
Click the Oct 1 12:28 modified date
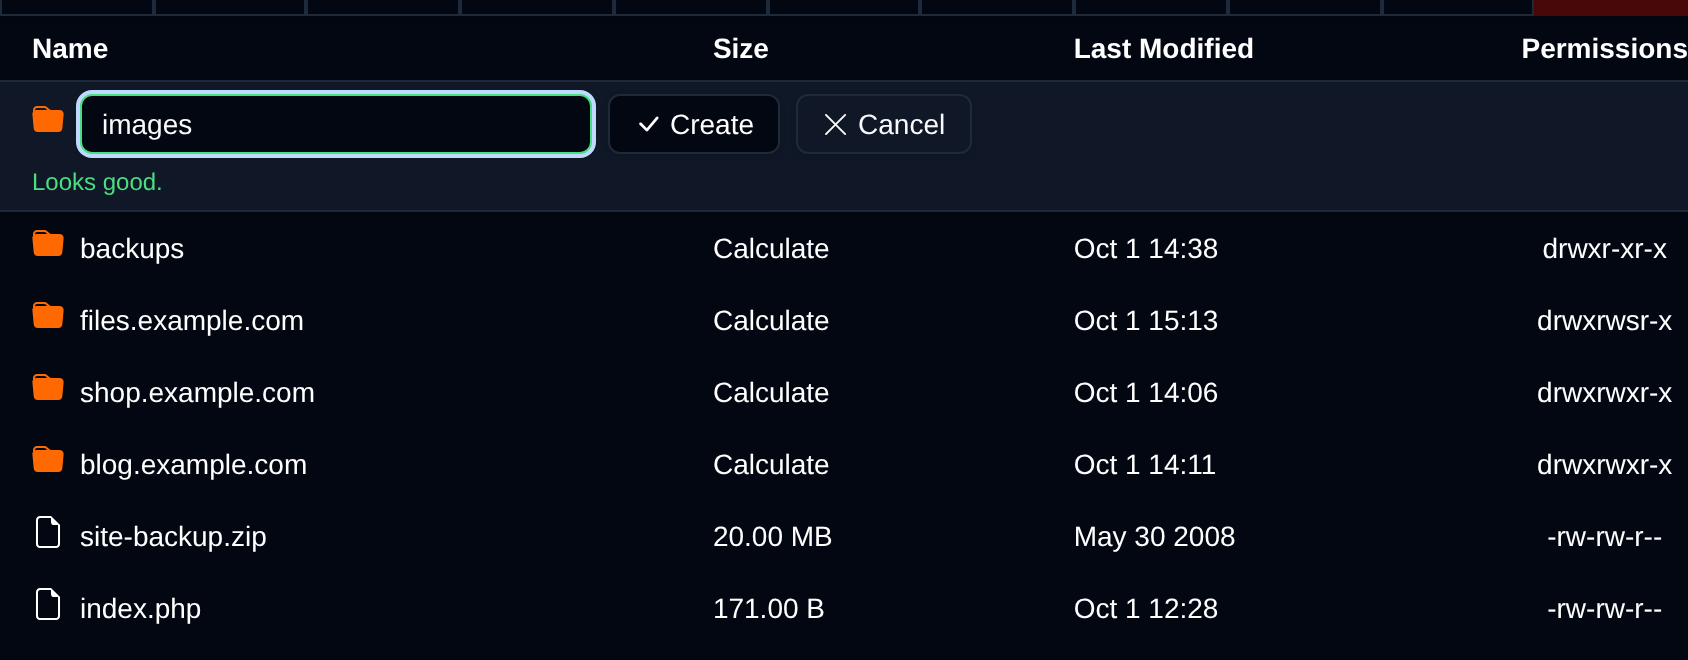(x=1146, y=609)
